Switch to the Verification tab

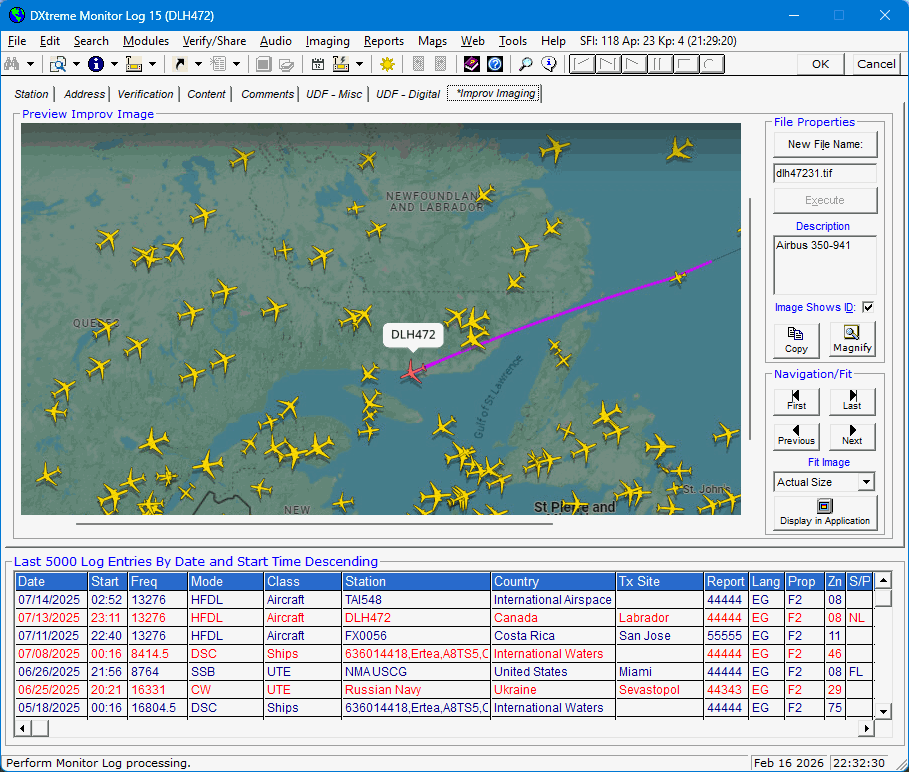pyautogui.click(x=145, y=94)
